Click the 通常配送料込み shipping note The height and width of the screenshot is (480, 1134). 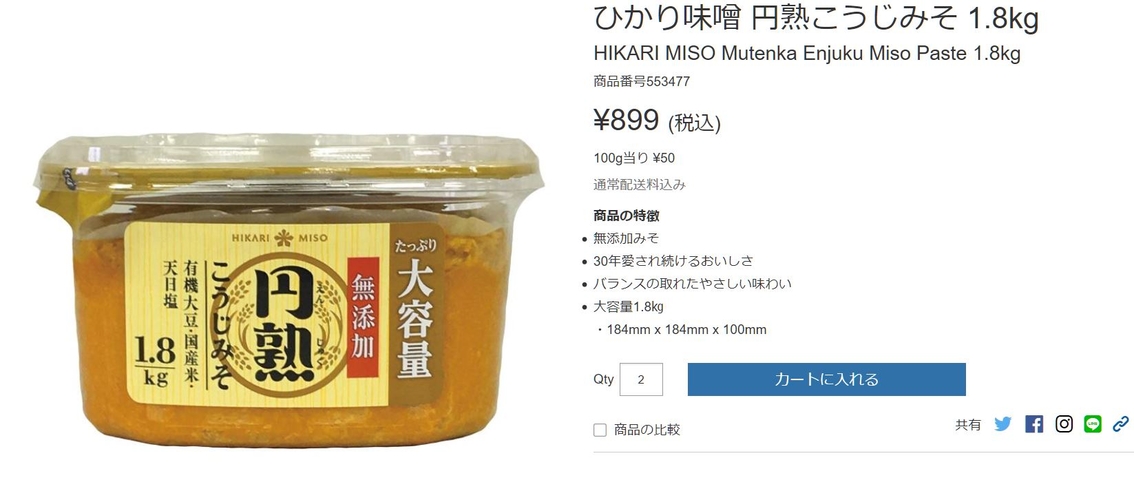(x=639, y=185)
